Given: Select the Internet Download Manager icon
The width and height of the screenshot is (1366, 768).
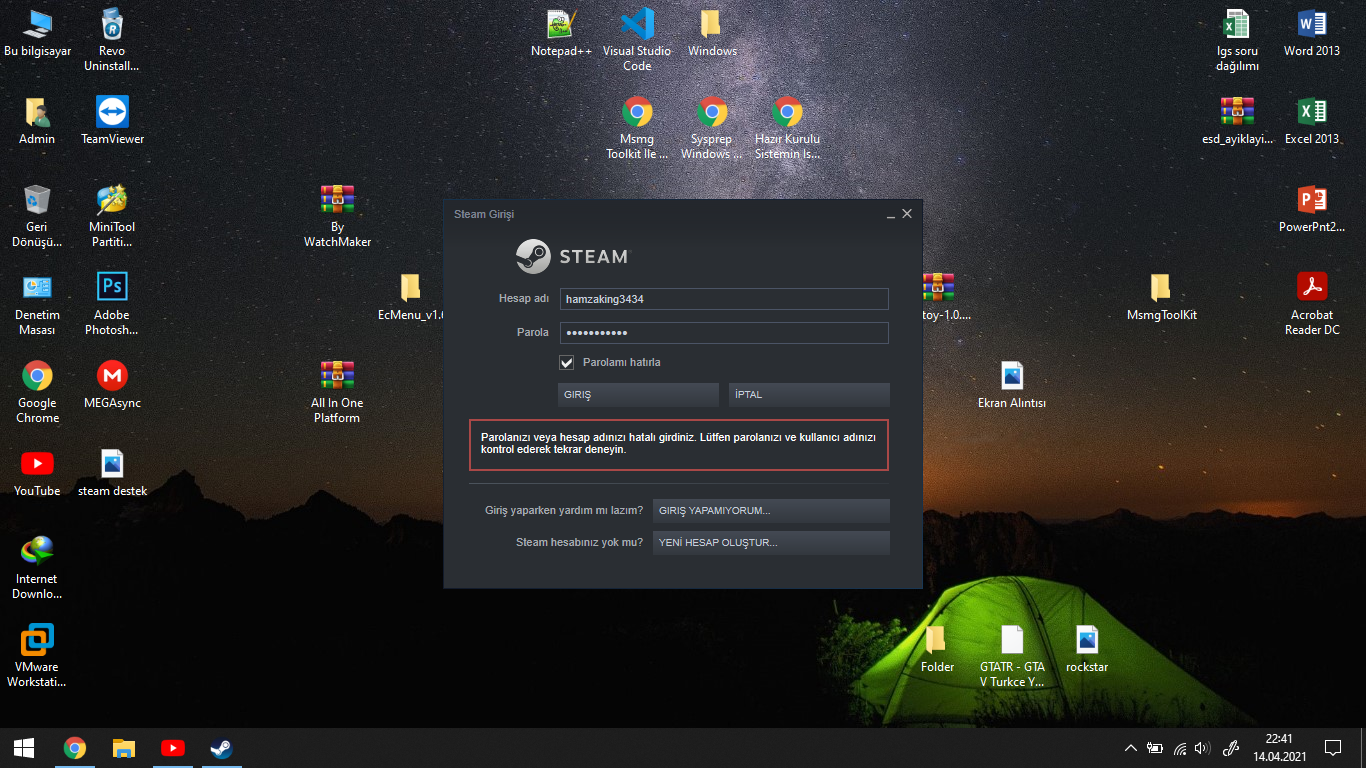Looking at the screenshot, I should point(37,568).
